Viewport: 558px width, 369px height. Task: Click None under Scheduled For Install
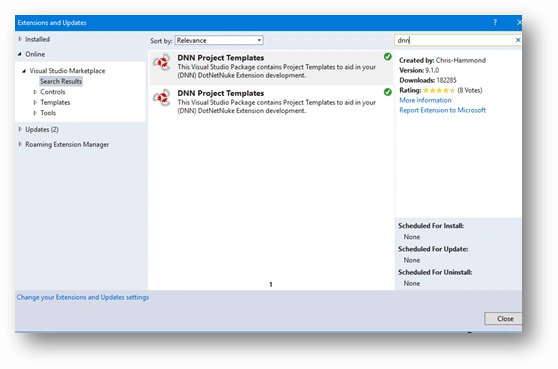point(412,237)
